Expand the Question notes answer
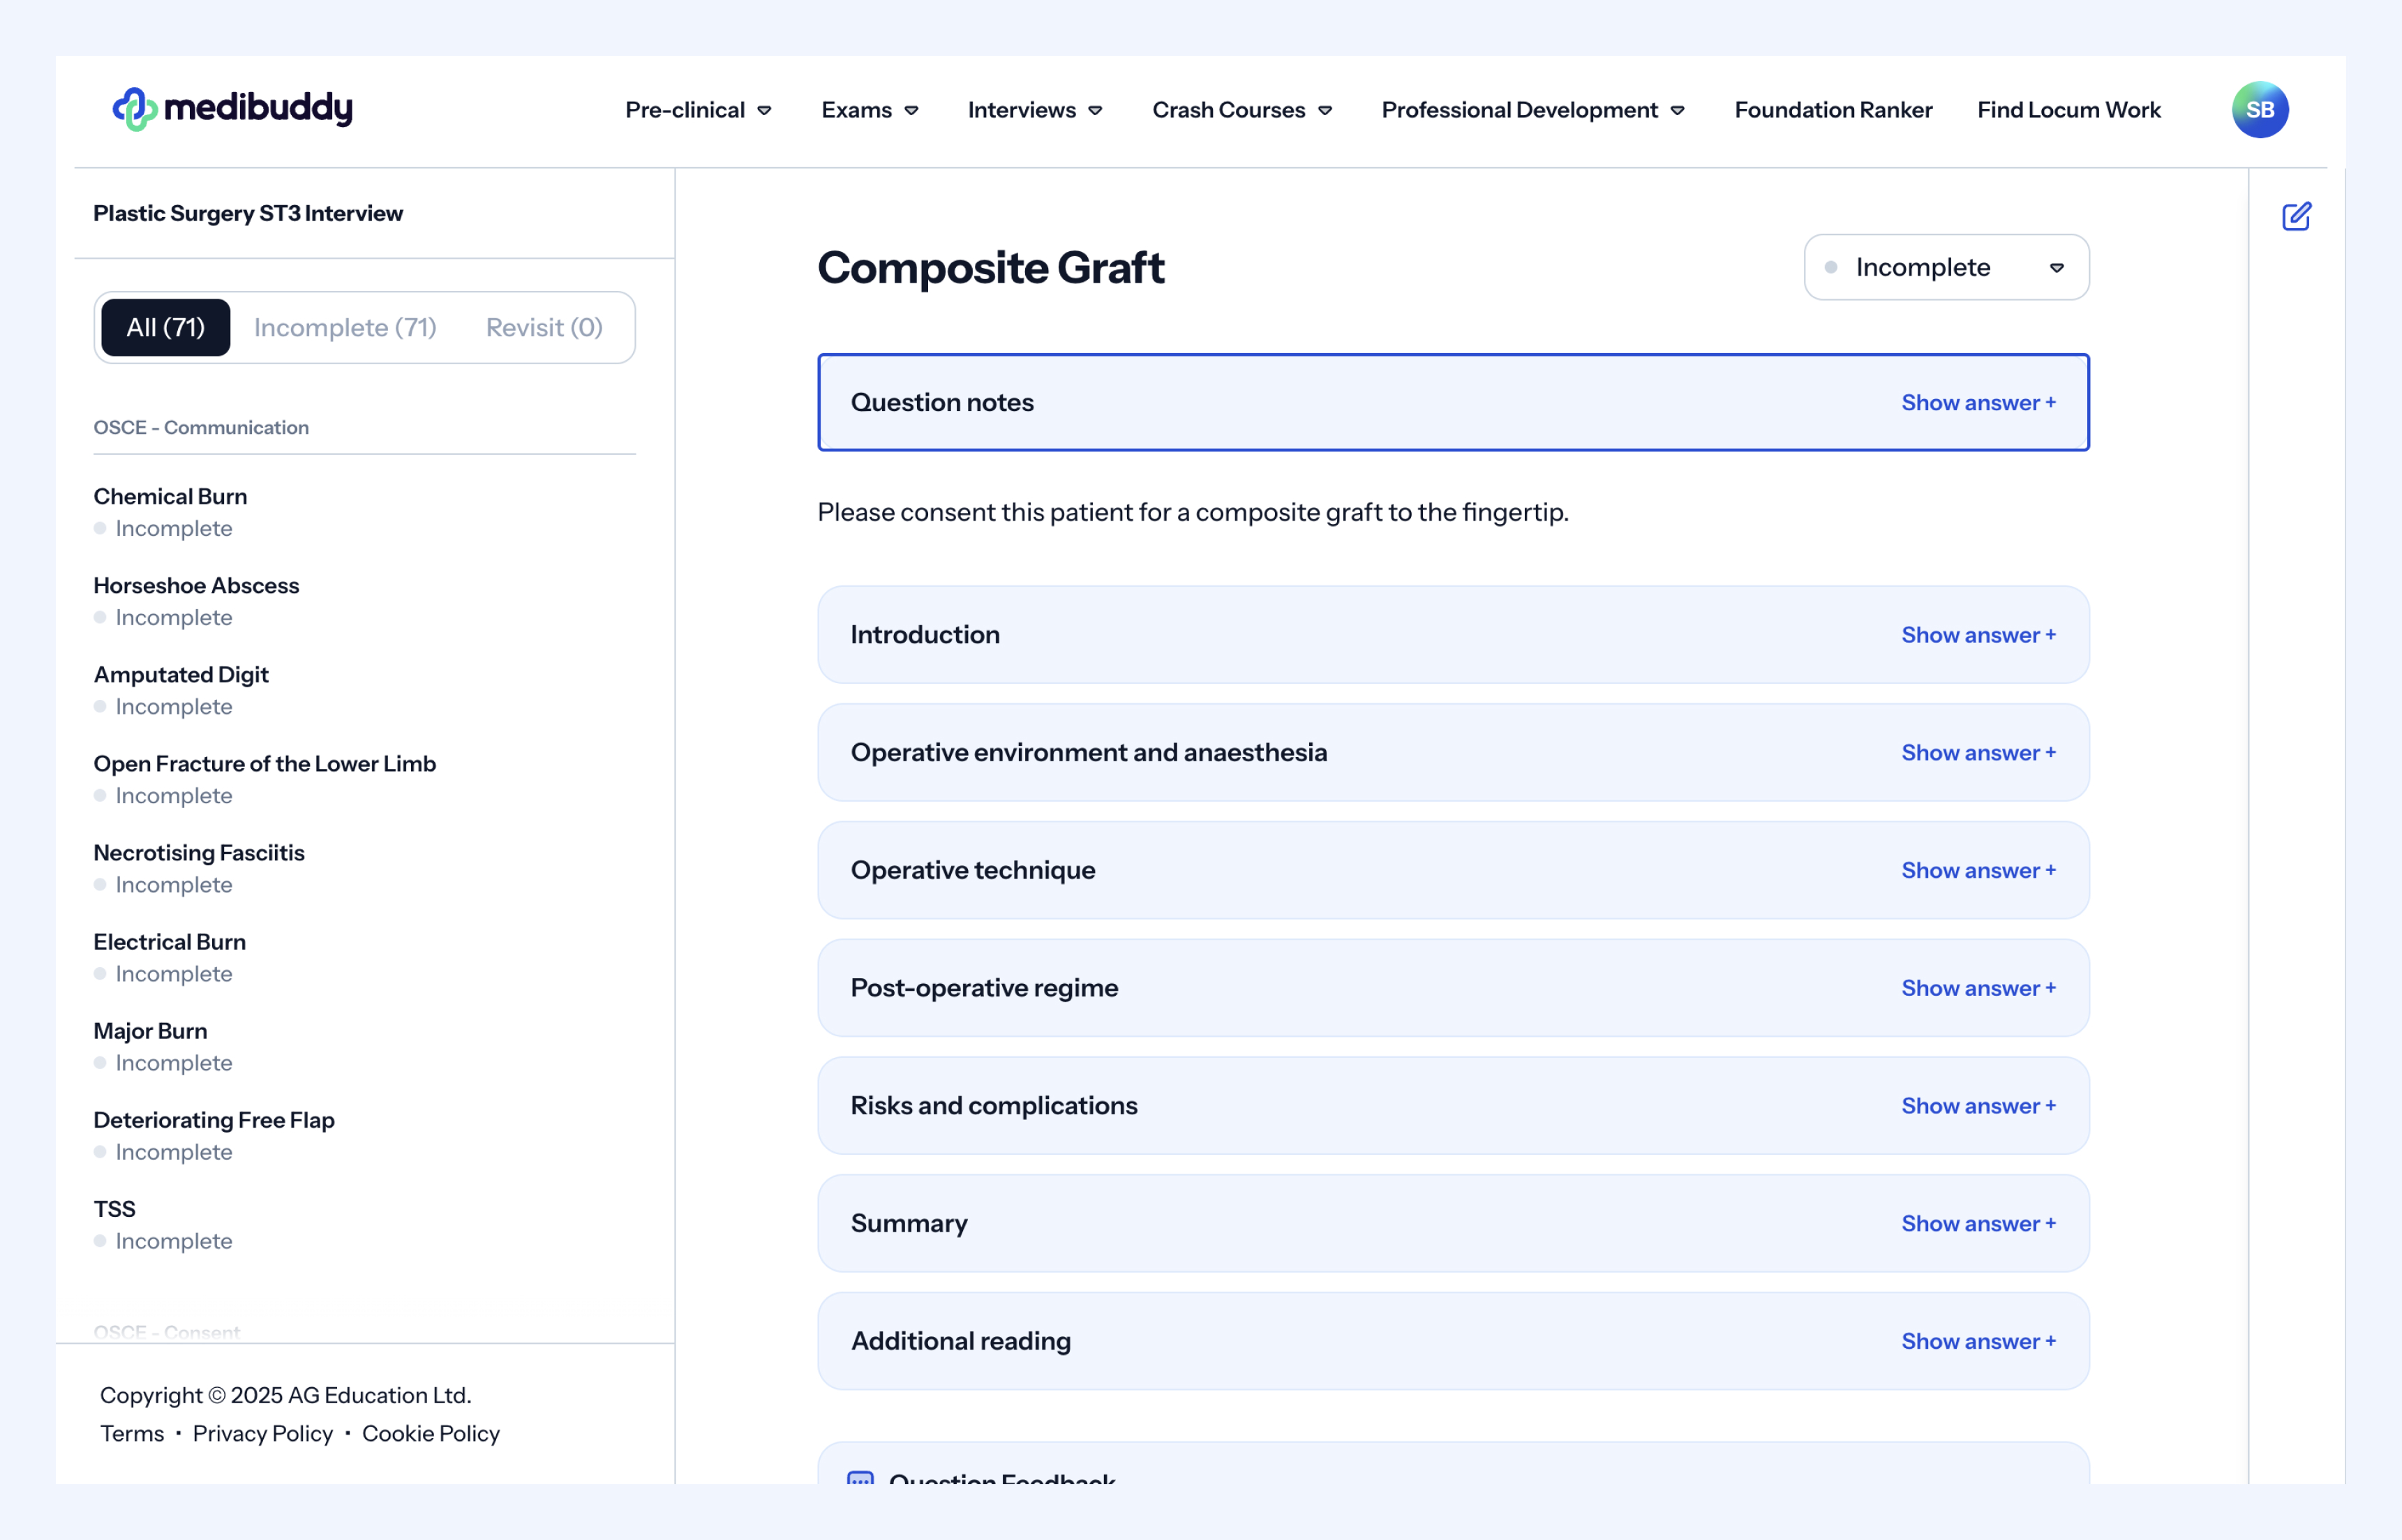Viewport: 2402px width, 1540px height. pyautogui.click(x=1977, y=402)
